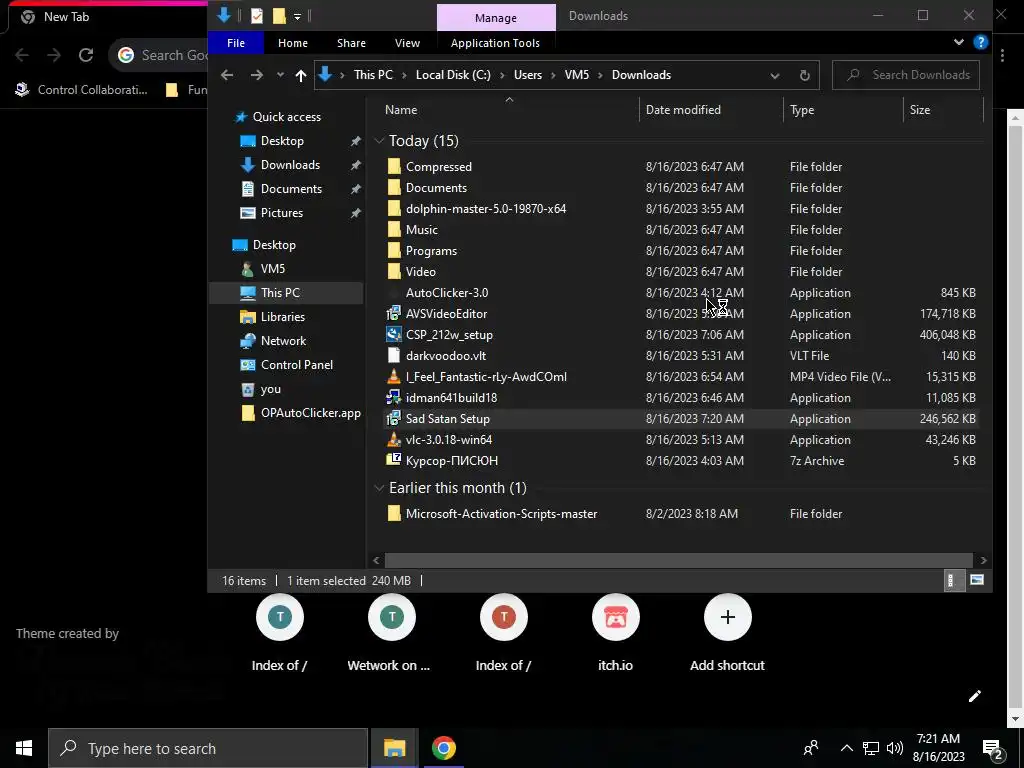Image resolution: width=1024 pixels, height=768 pixels.
Task: Open Explorer Help question mark icon
Action: coord(980,42)
